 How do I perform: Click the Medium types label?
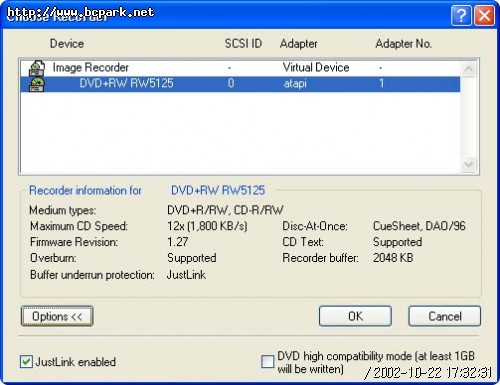[63, 210]
